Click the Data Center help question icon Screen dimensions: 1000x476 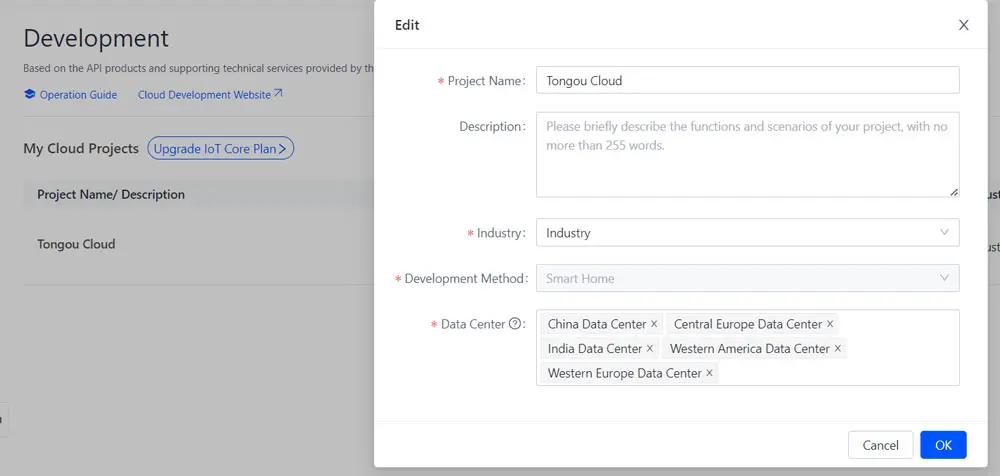[515, 324]
